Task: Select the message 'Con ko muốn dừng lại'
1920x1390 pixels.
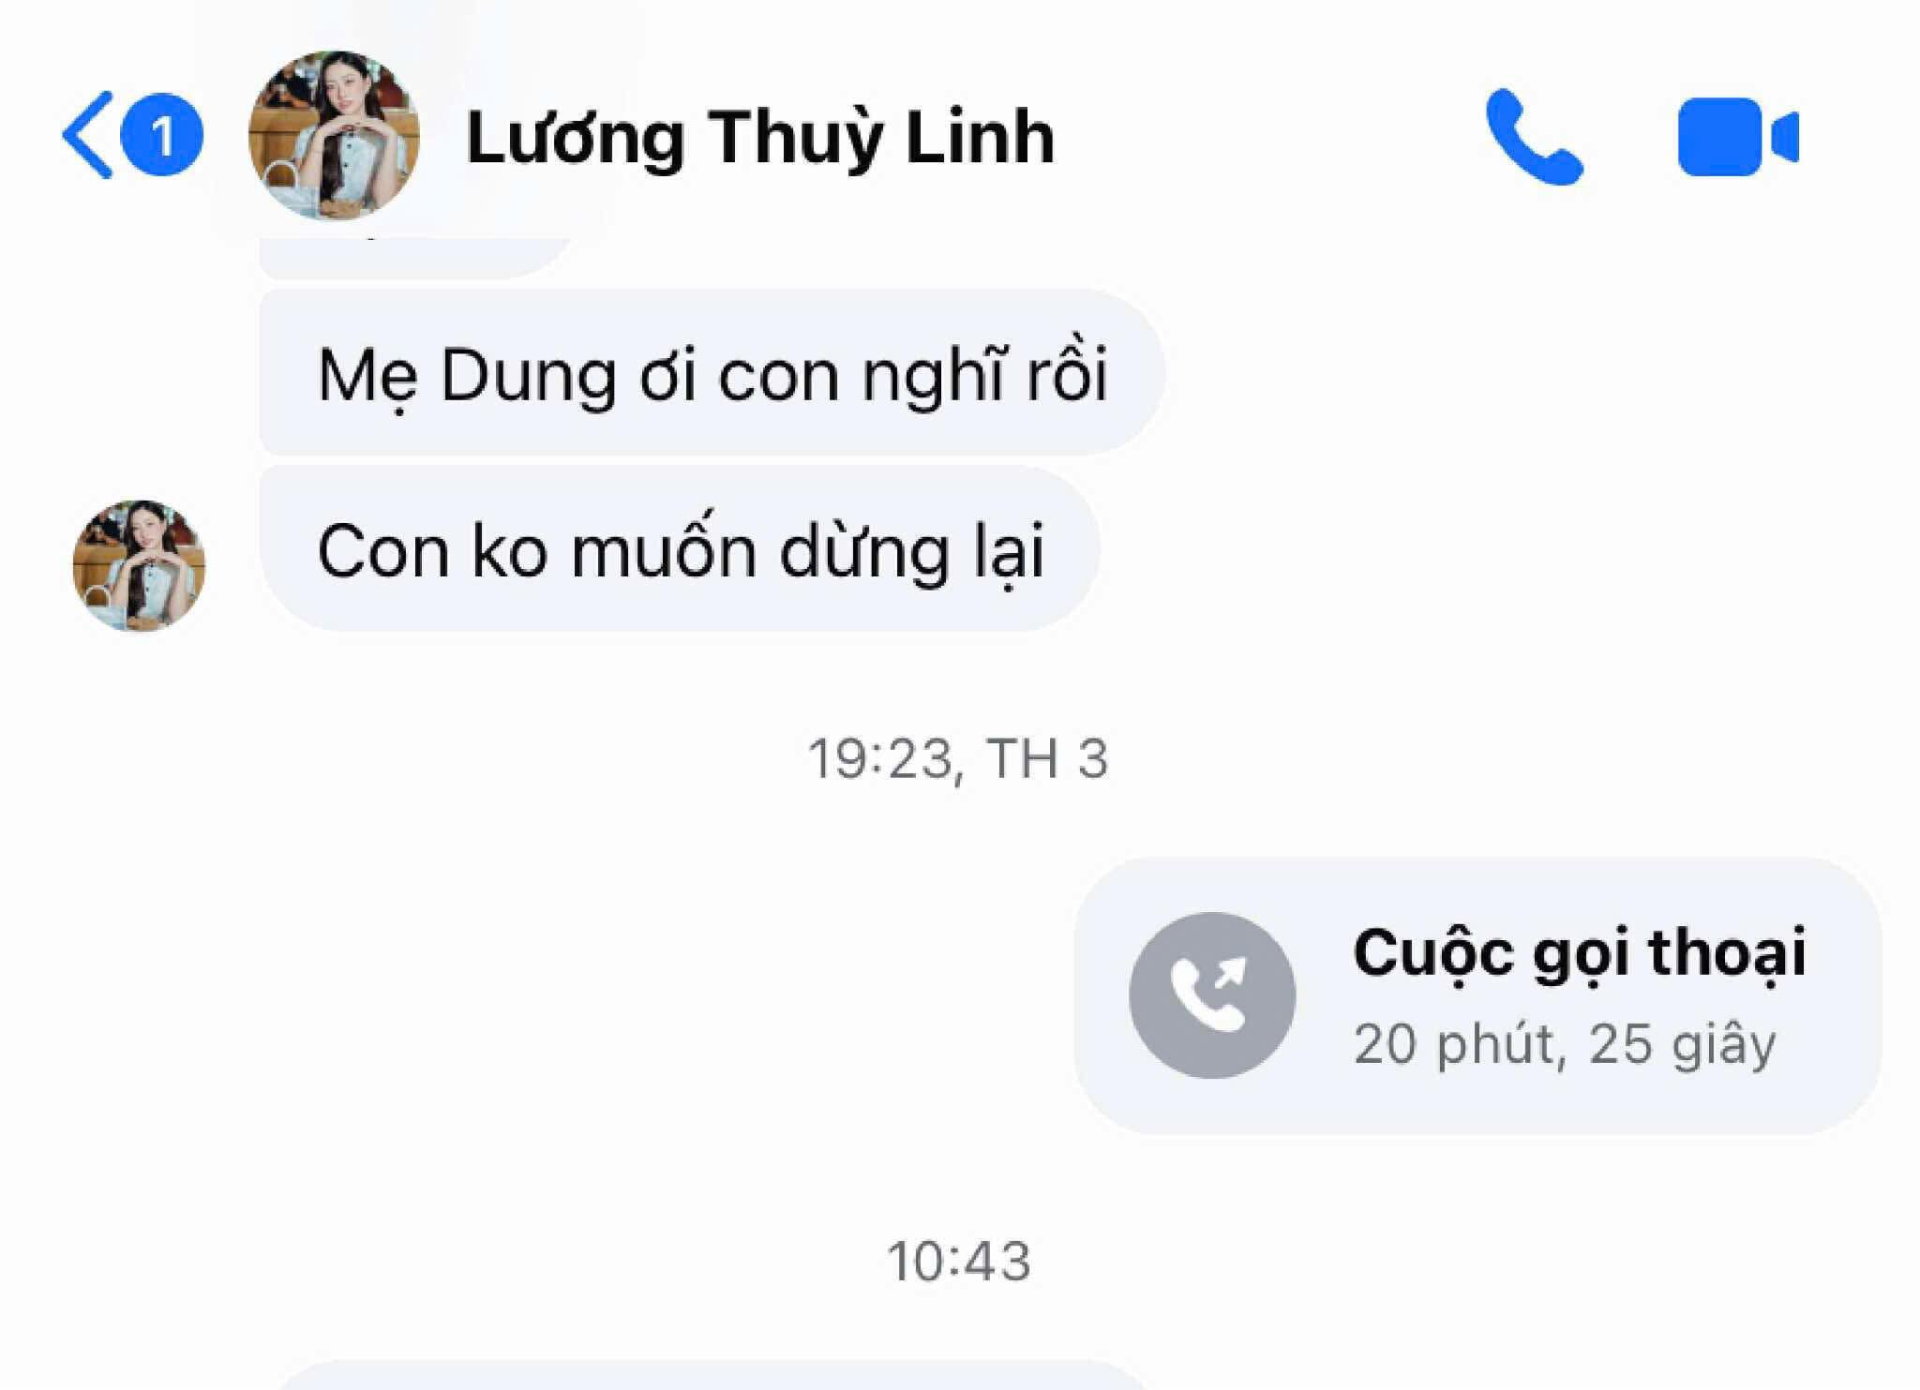Action: point(680,549)
